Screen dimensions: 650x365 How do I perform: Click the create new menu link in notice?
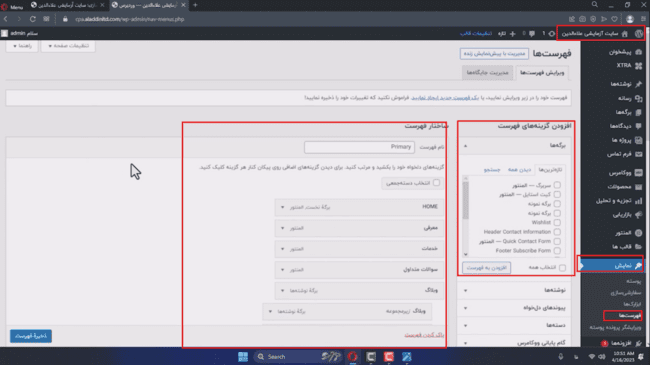[445, 98]
